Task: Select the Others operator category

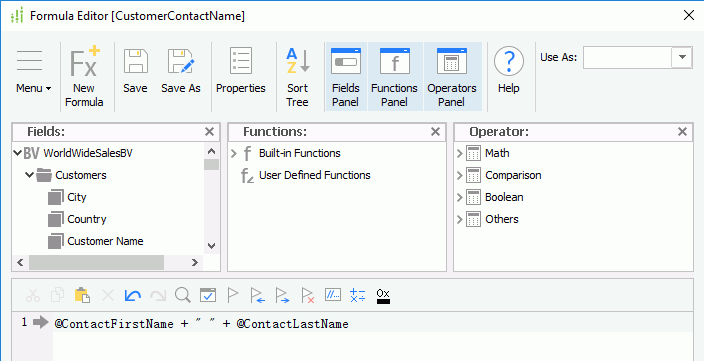Action: pos(502,219)
